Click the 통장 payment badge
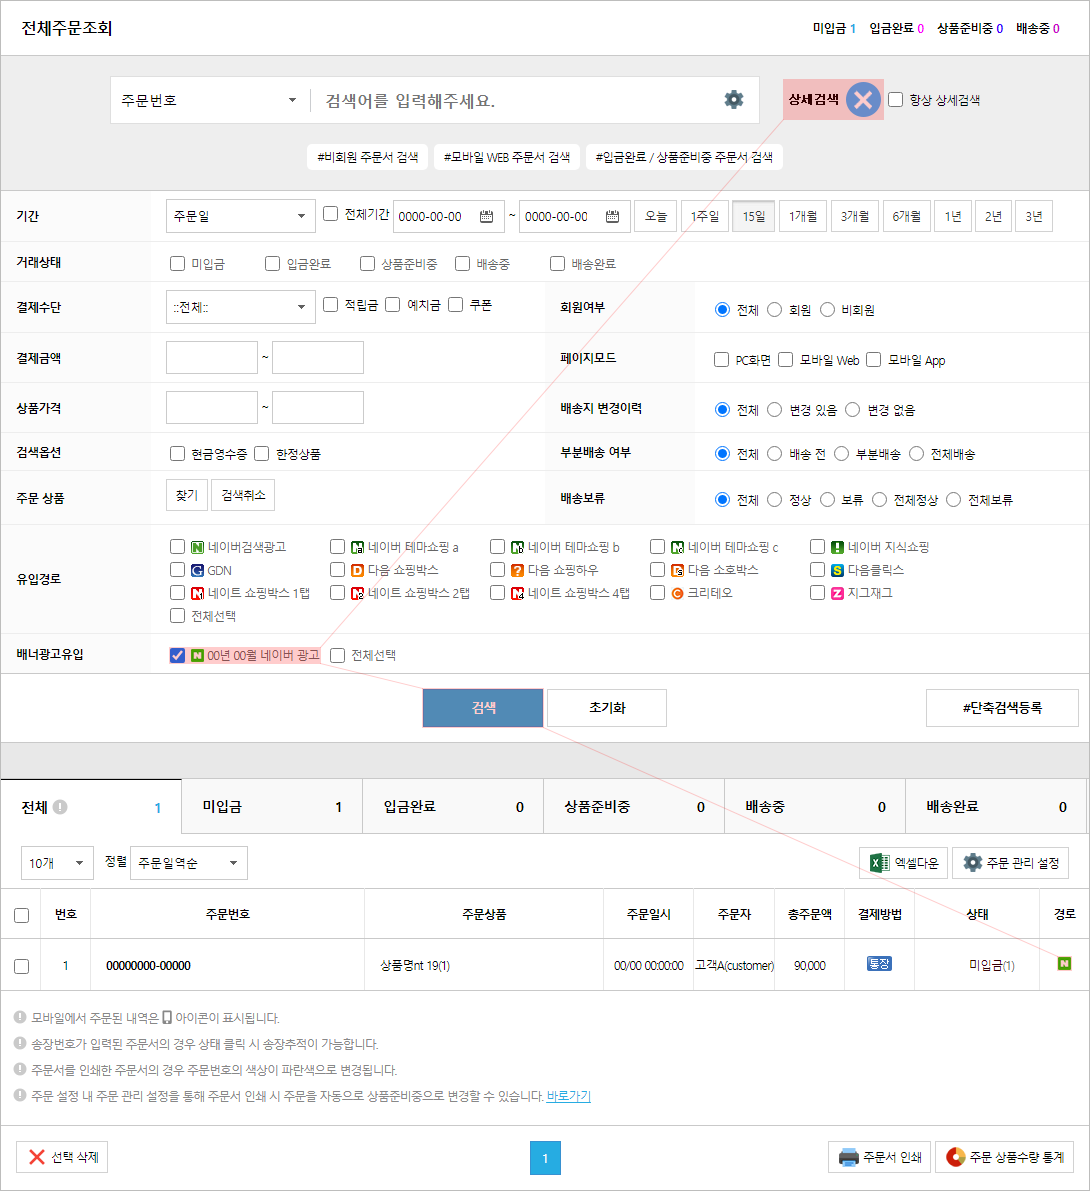Image resolution: width=1090 pixels, height=1191 pixels. (879, 964)
